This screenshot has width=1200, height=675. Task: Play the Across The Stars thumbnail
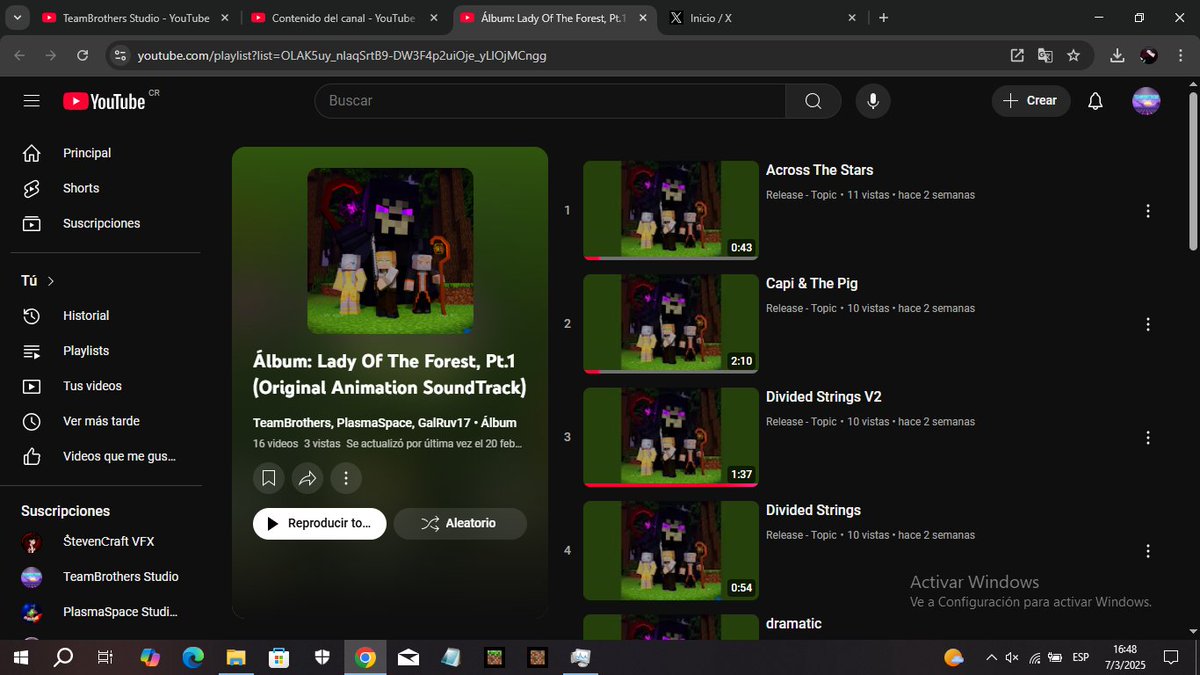(x=671, y=210)
